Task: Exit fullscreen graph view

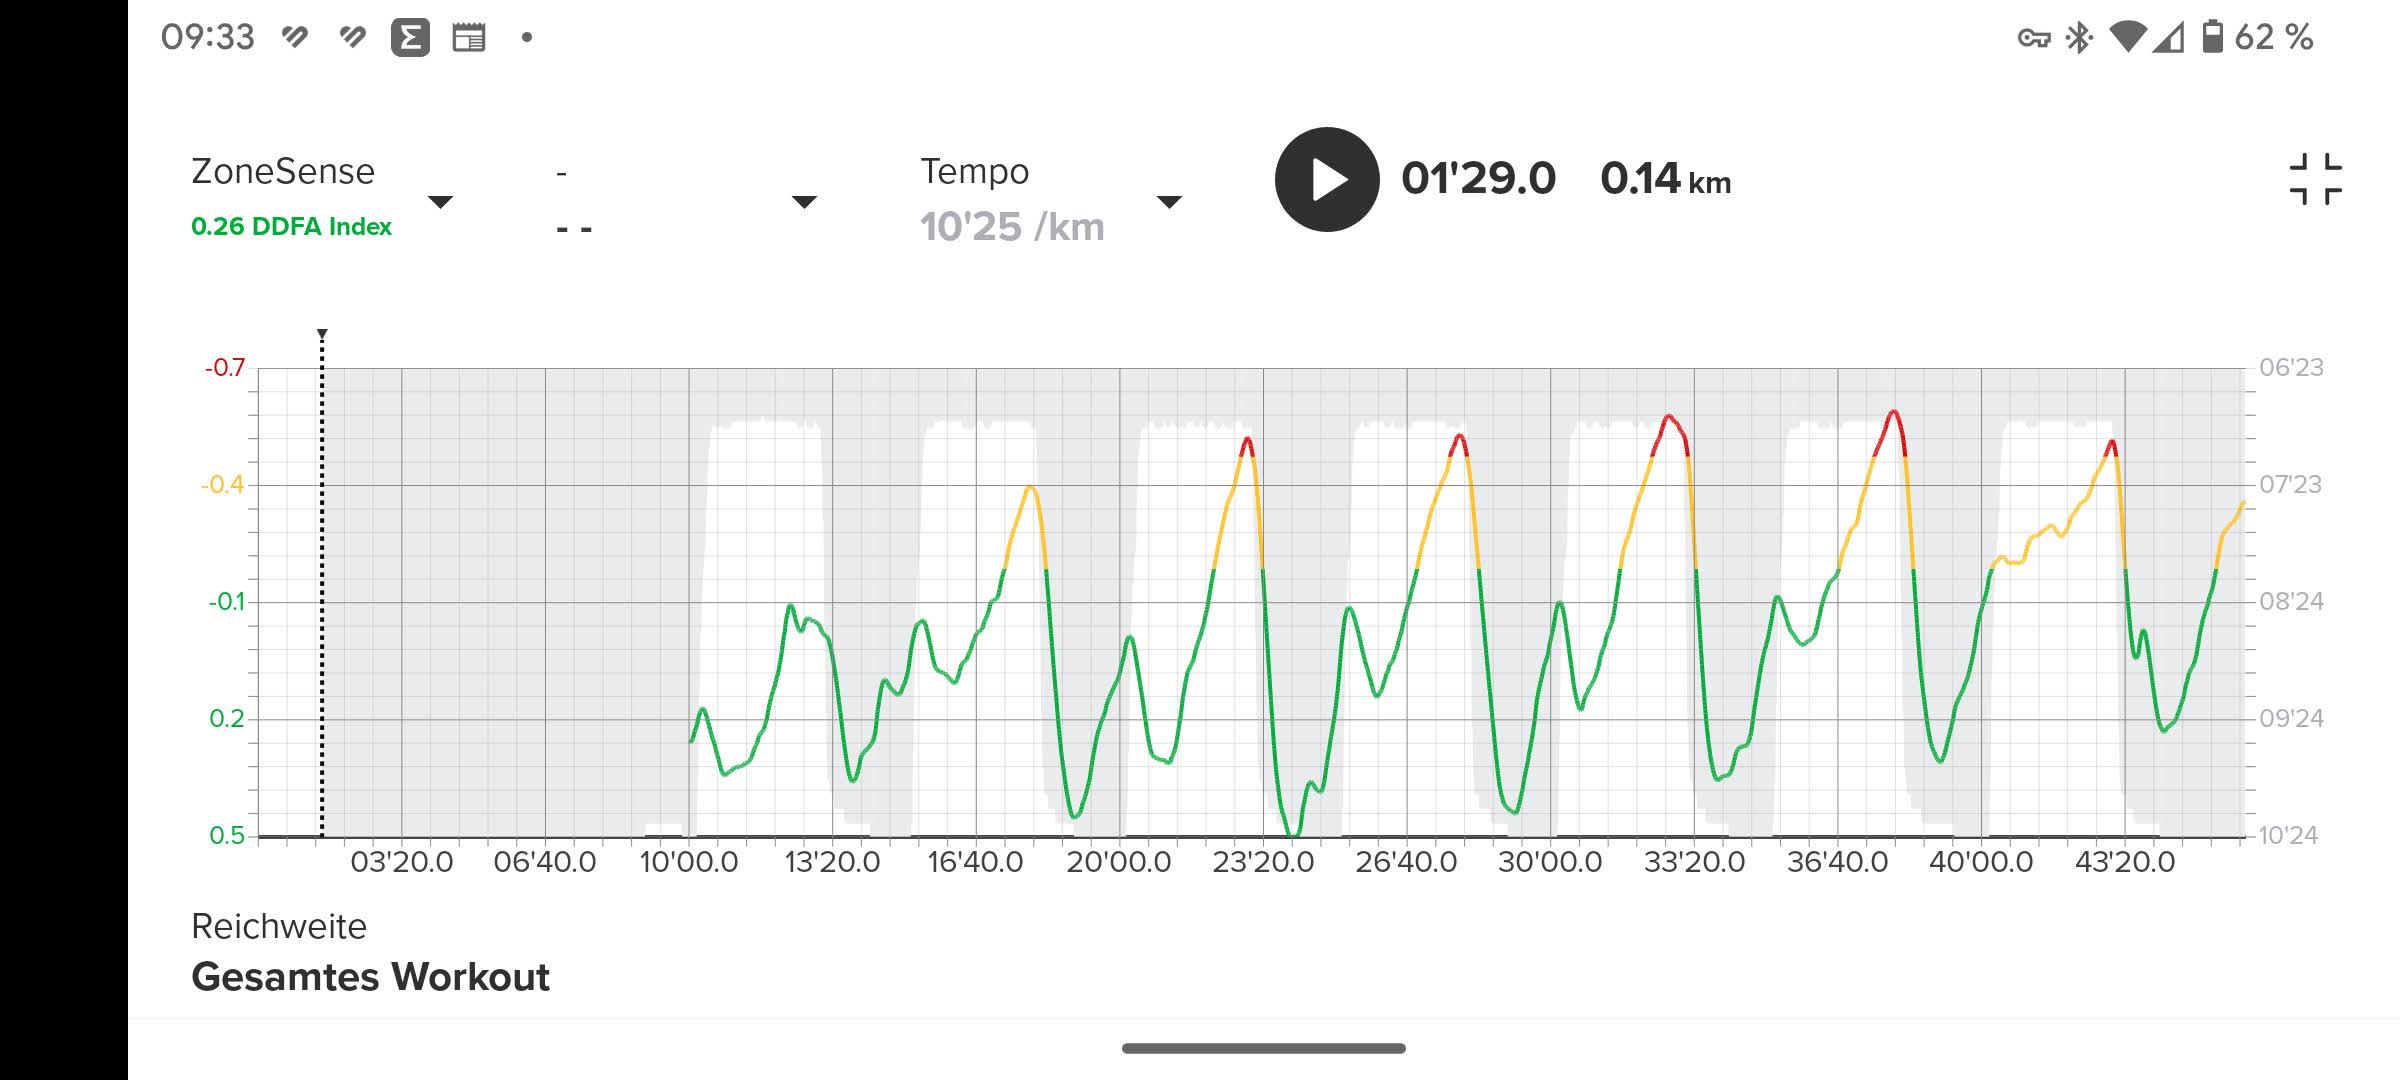Action: tap(2315, 180)
